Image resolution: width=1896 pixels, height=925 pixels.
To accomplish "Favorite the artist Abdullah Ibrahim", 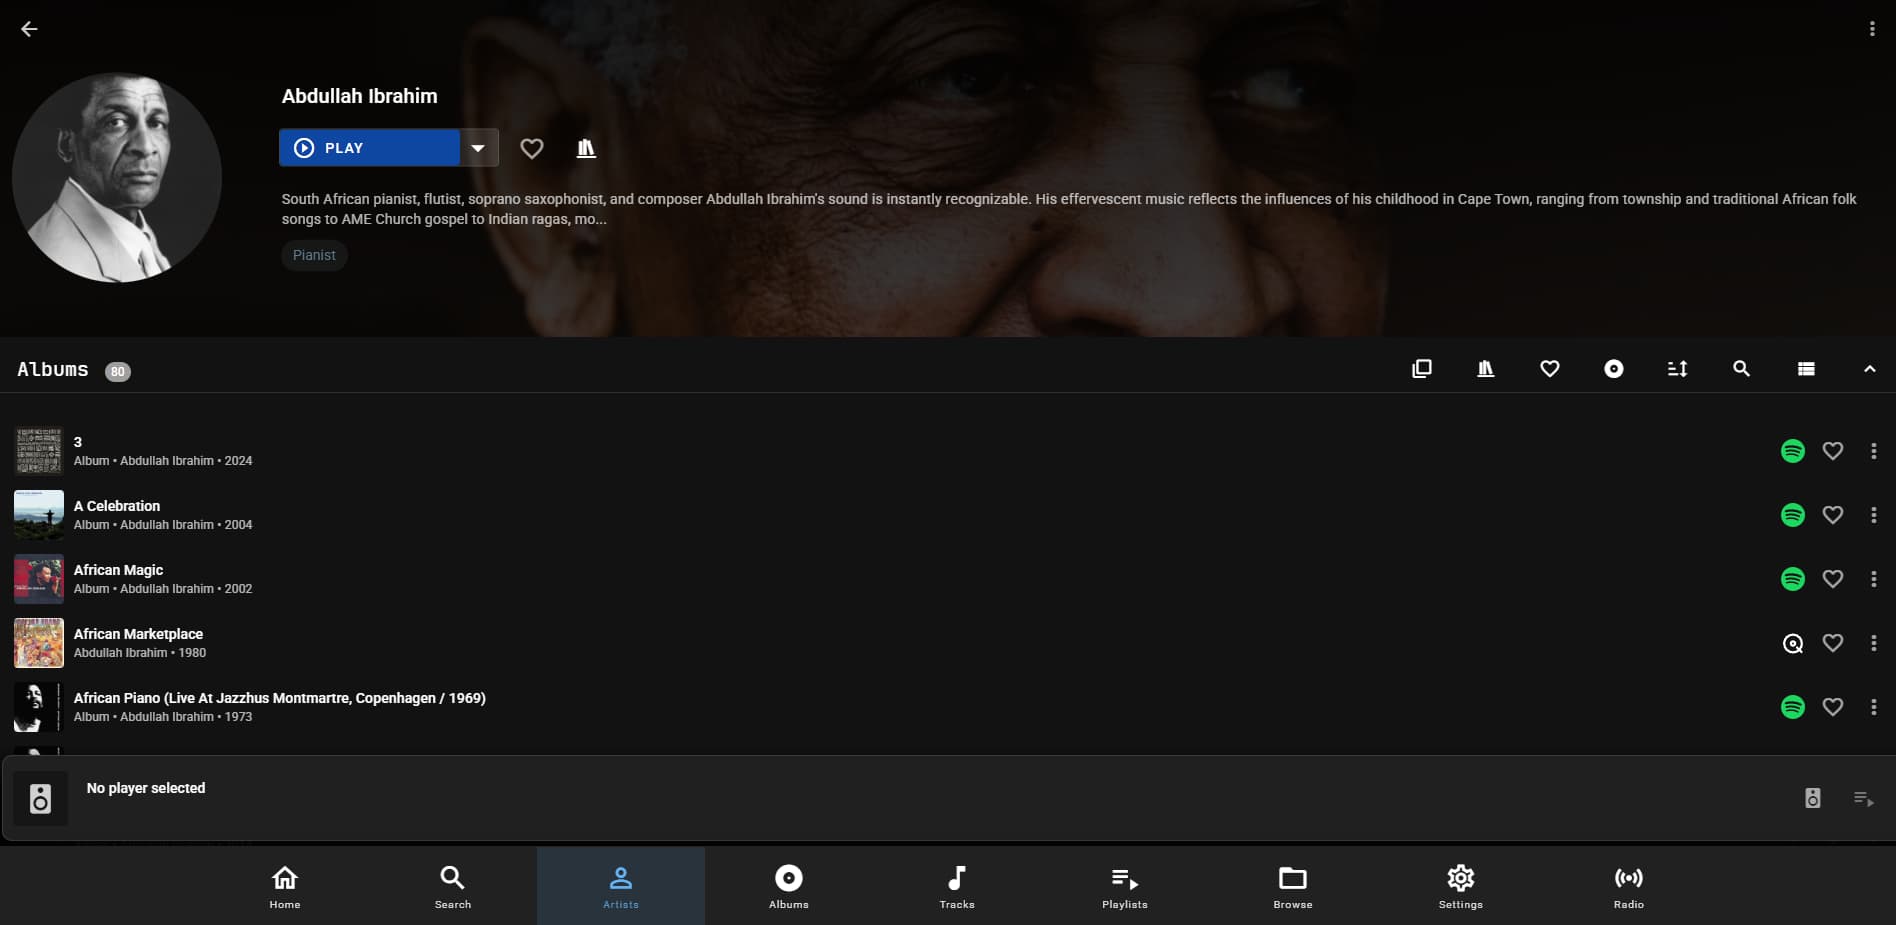I will click(x=532, y=148).
